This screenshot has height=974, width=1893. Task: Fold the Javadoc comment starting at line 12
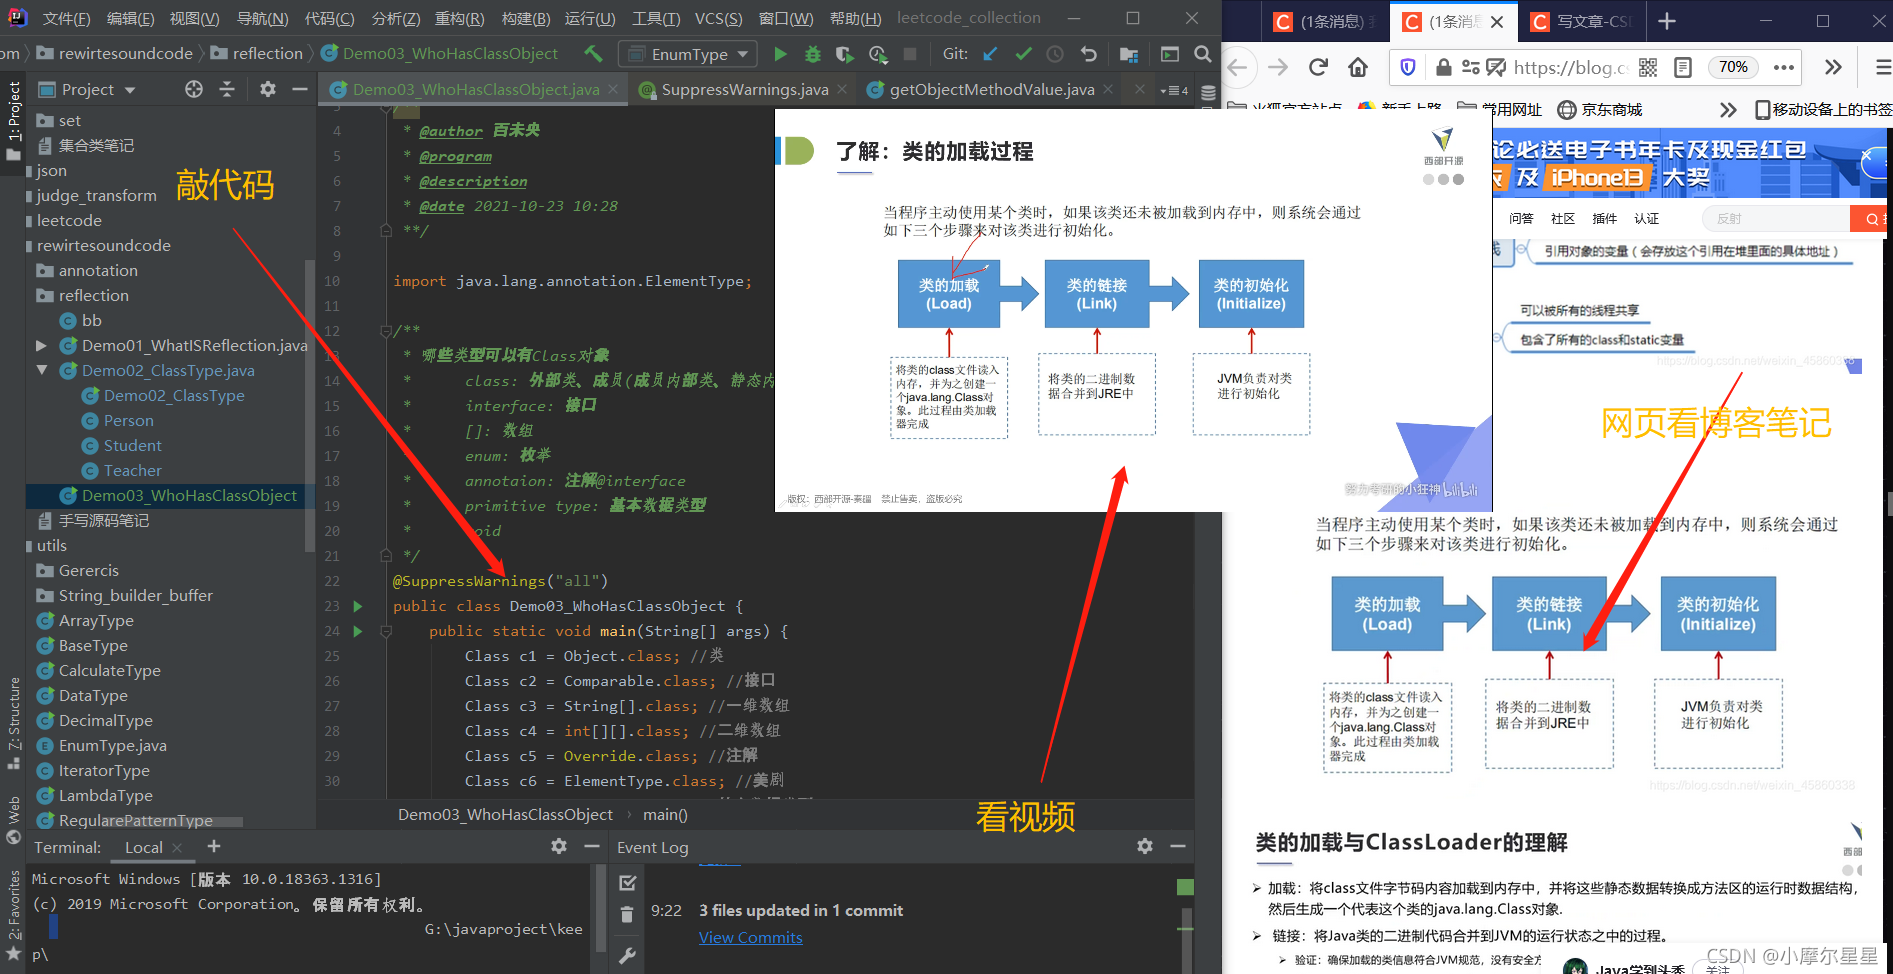coord(385,331)
